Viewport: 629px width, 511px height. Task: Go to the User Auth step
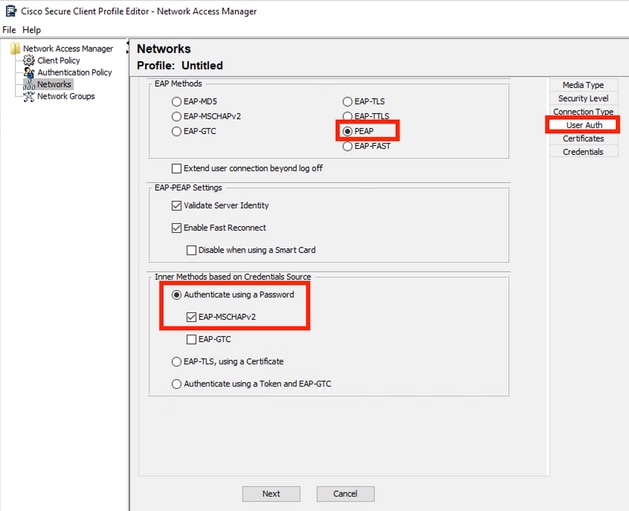coord(584,125)
